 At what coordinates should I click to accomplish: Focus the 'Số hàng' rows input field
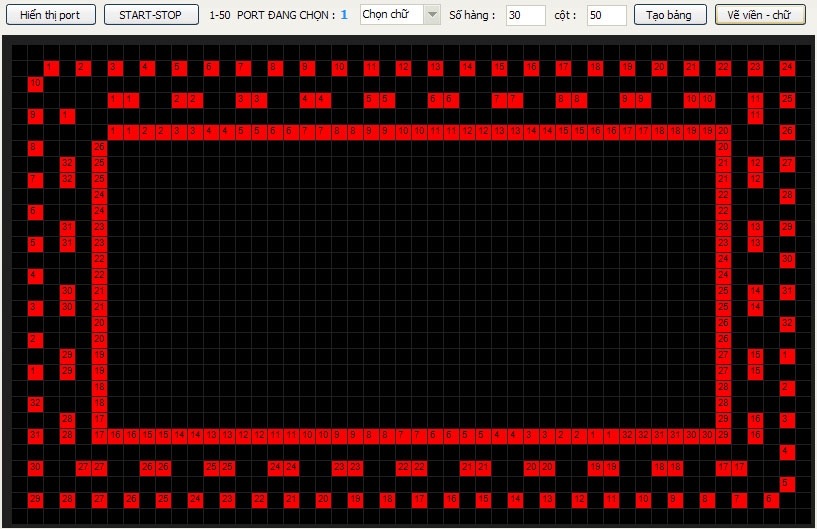tap(525, 15)
